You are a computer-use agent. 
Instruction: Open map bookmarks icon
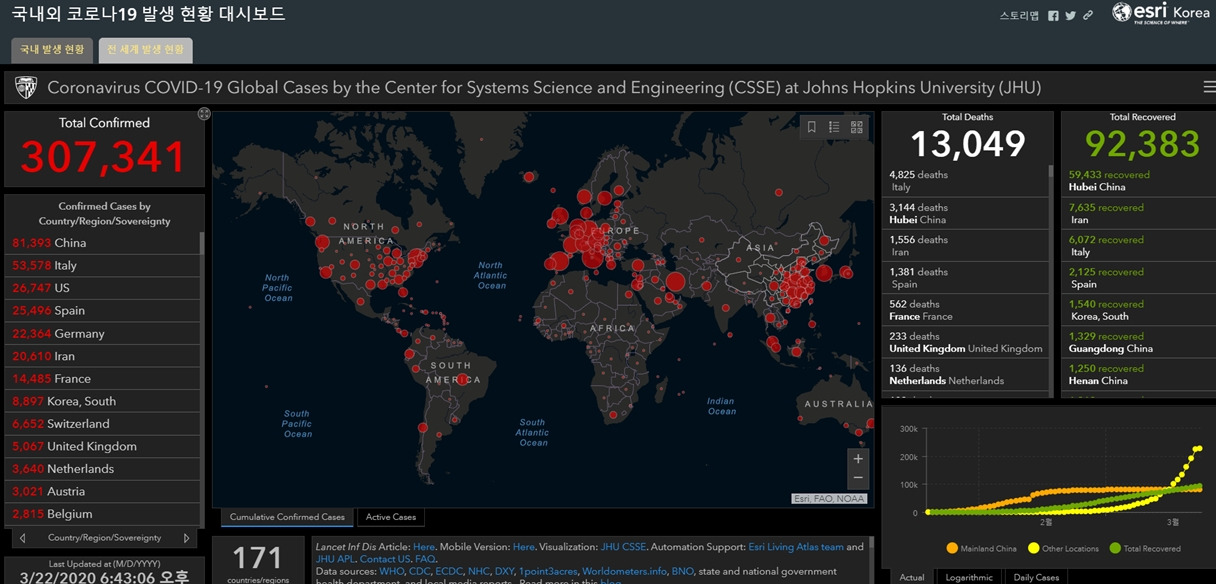812,127
